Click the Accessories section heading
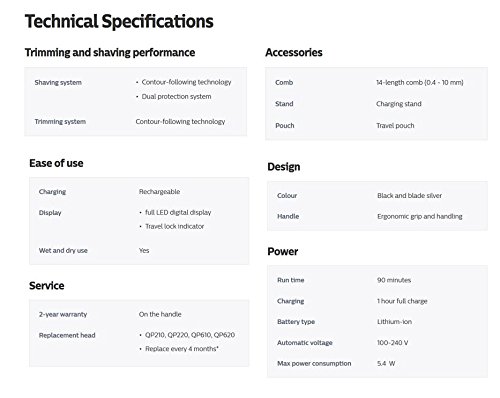This screenshot has width=500, height=398. [x=294, y=52]
